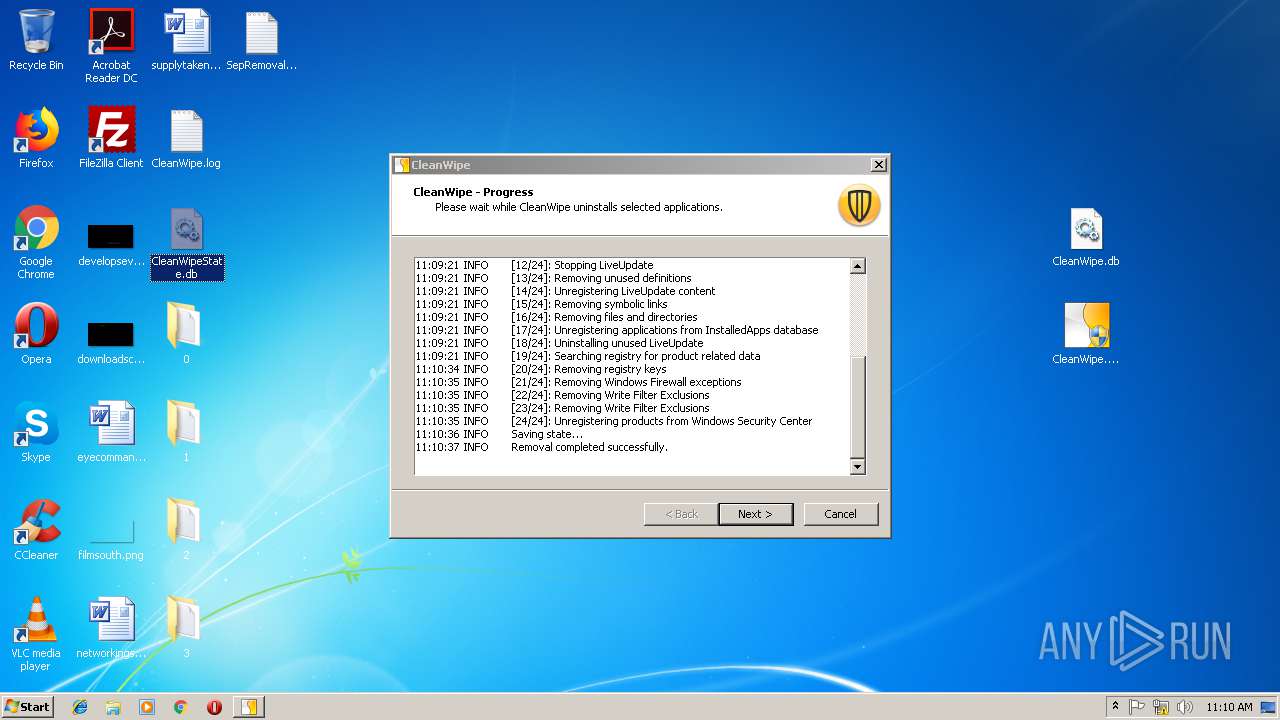This screenshot has height=720, width=1280.
Task: Open Internet Explorer from the taskbar
Action: tap(80, 707)
